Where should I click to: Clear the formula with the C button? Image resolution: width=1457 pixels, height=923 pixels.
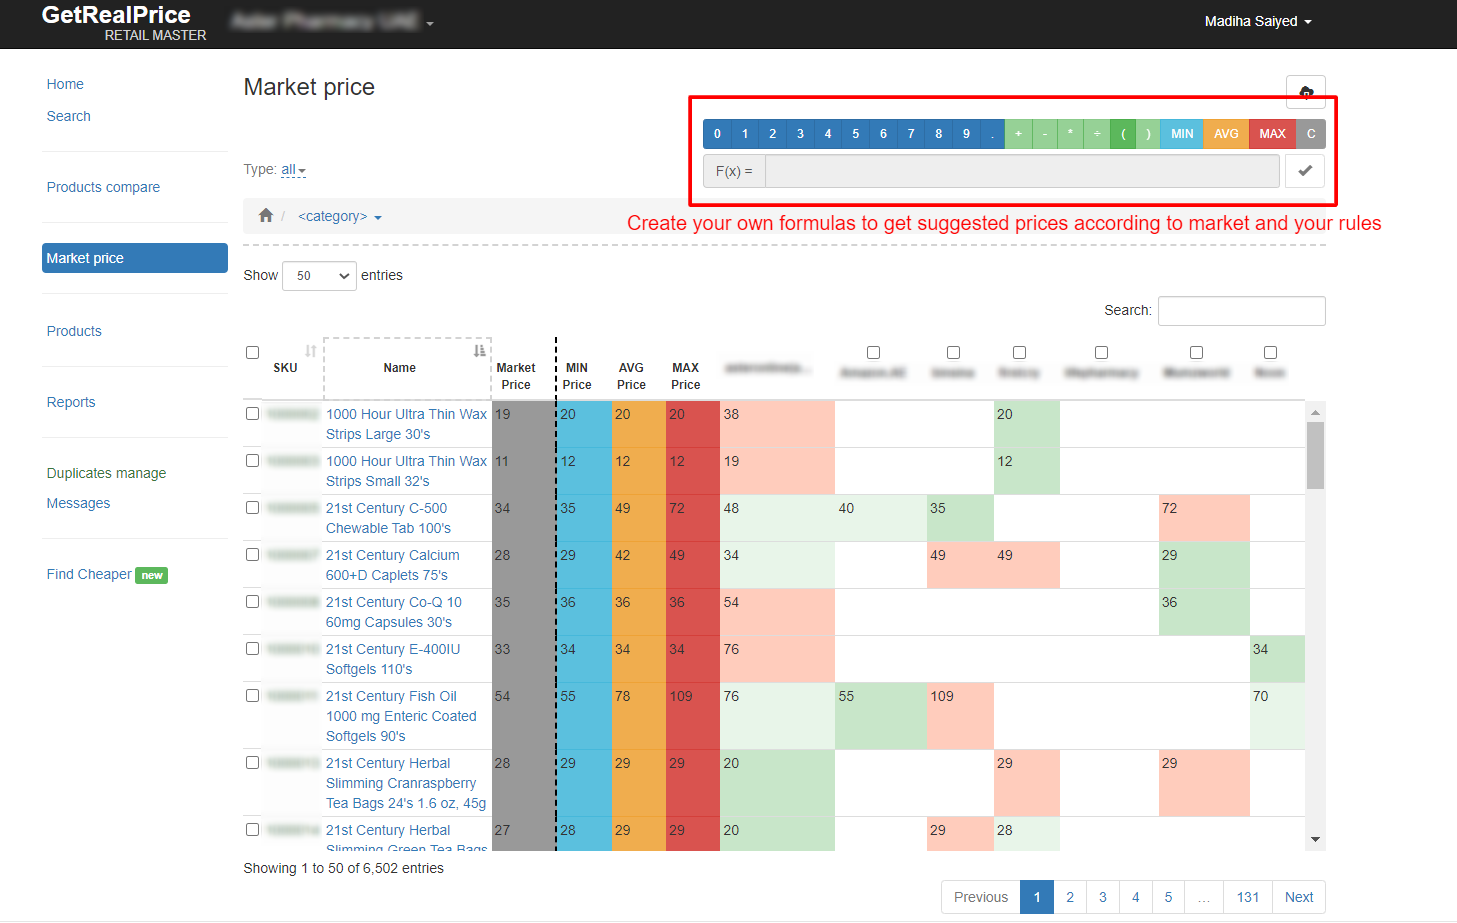click(1310, 134)
